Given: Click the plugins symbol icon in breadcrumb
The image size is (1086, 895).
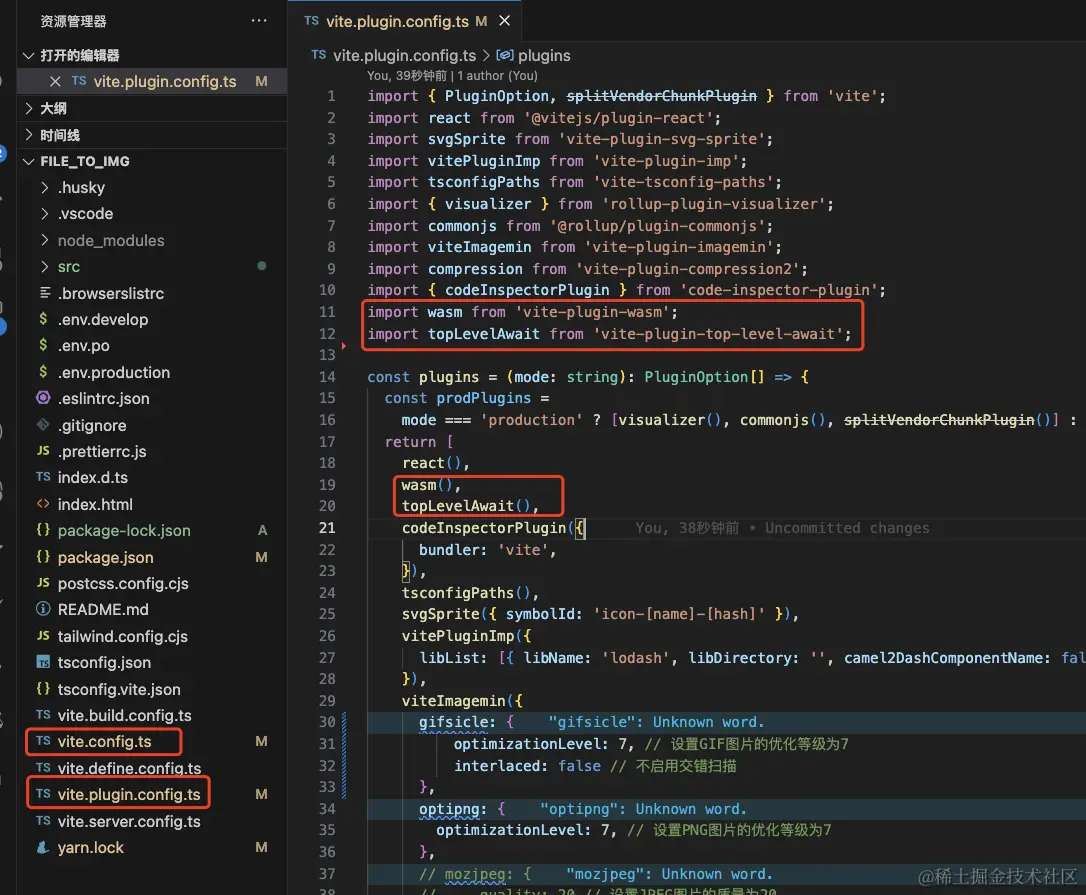Looking at the screenshot, I should pyautogui.click(x=504, y=56).
